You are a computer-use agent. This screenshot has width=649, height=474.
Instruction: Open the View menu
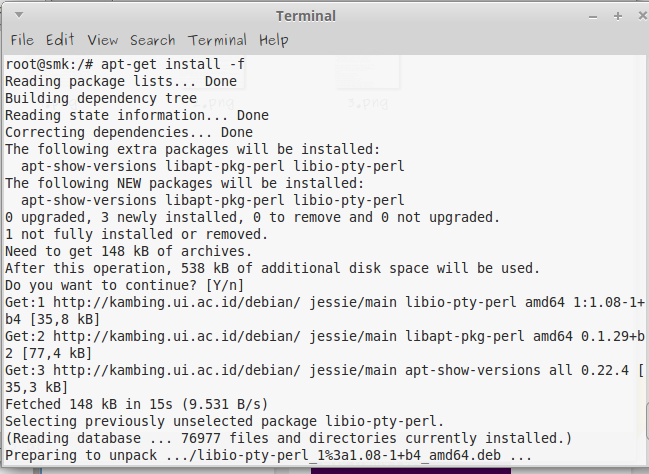point(102,40)
